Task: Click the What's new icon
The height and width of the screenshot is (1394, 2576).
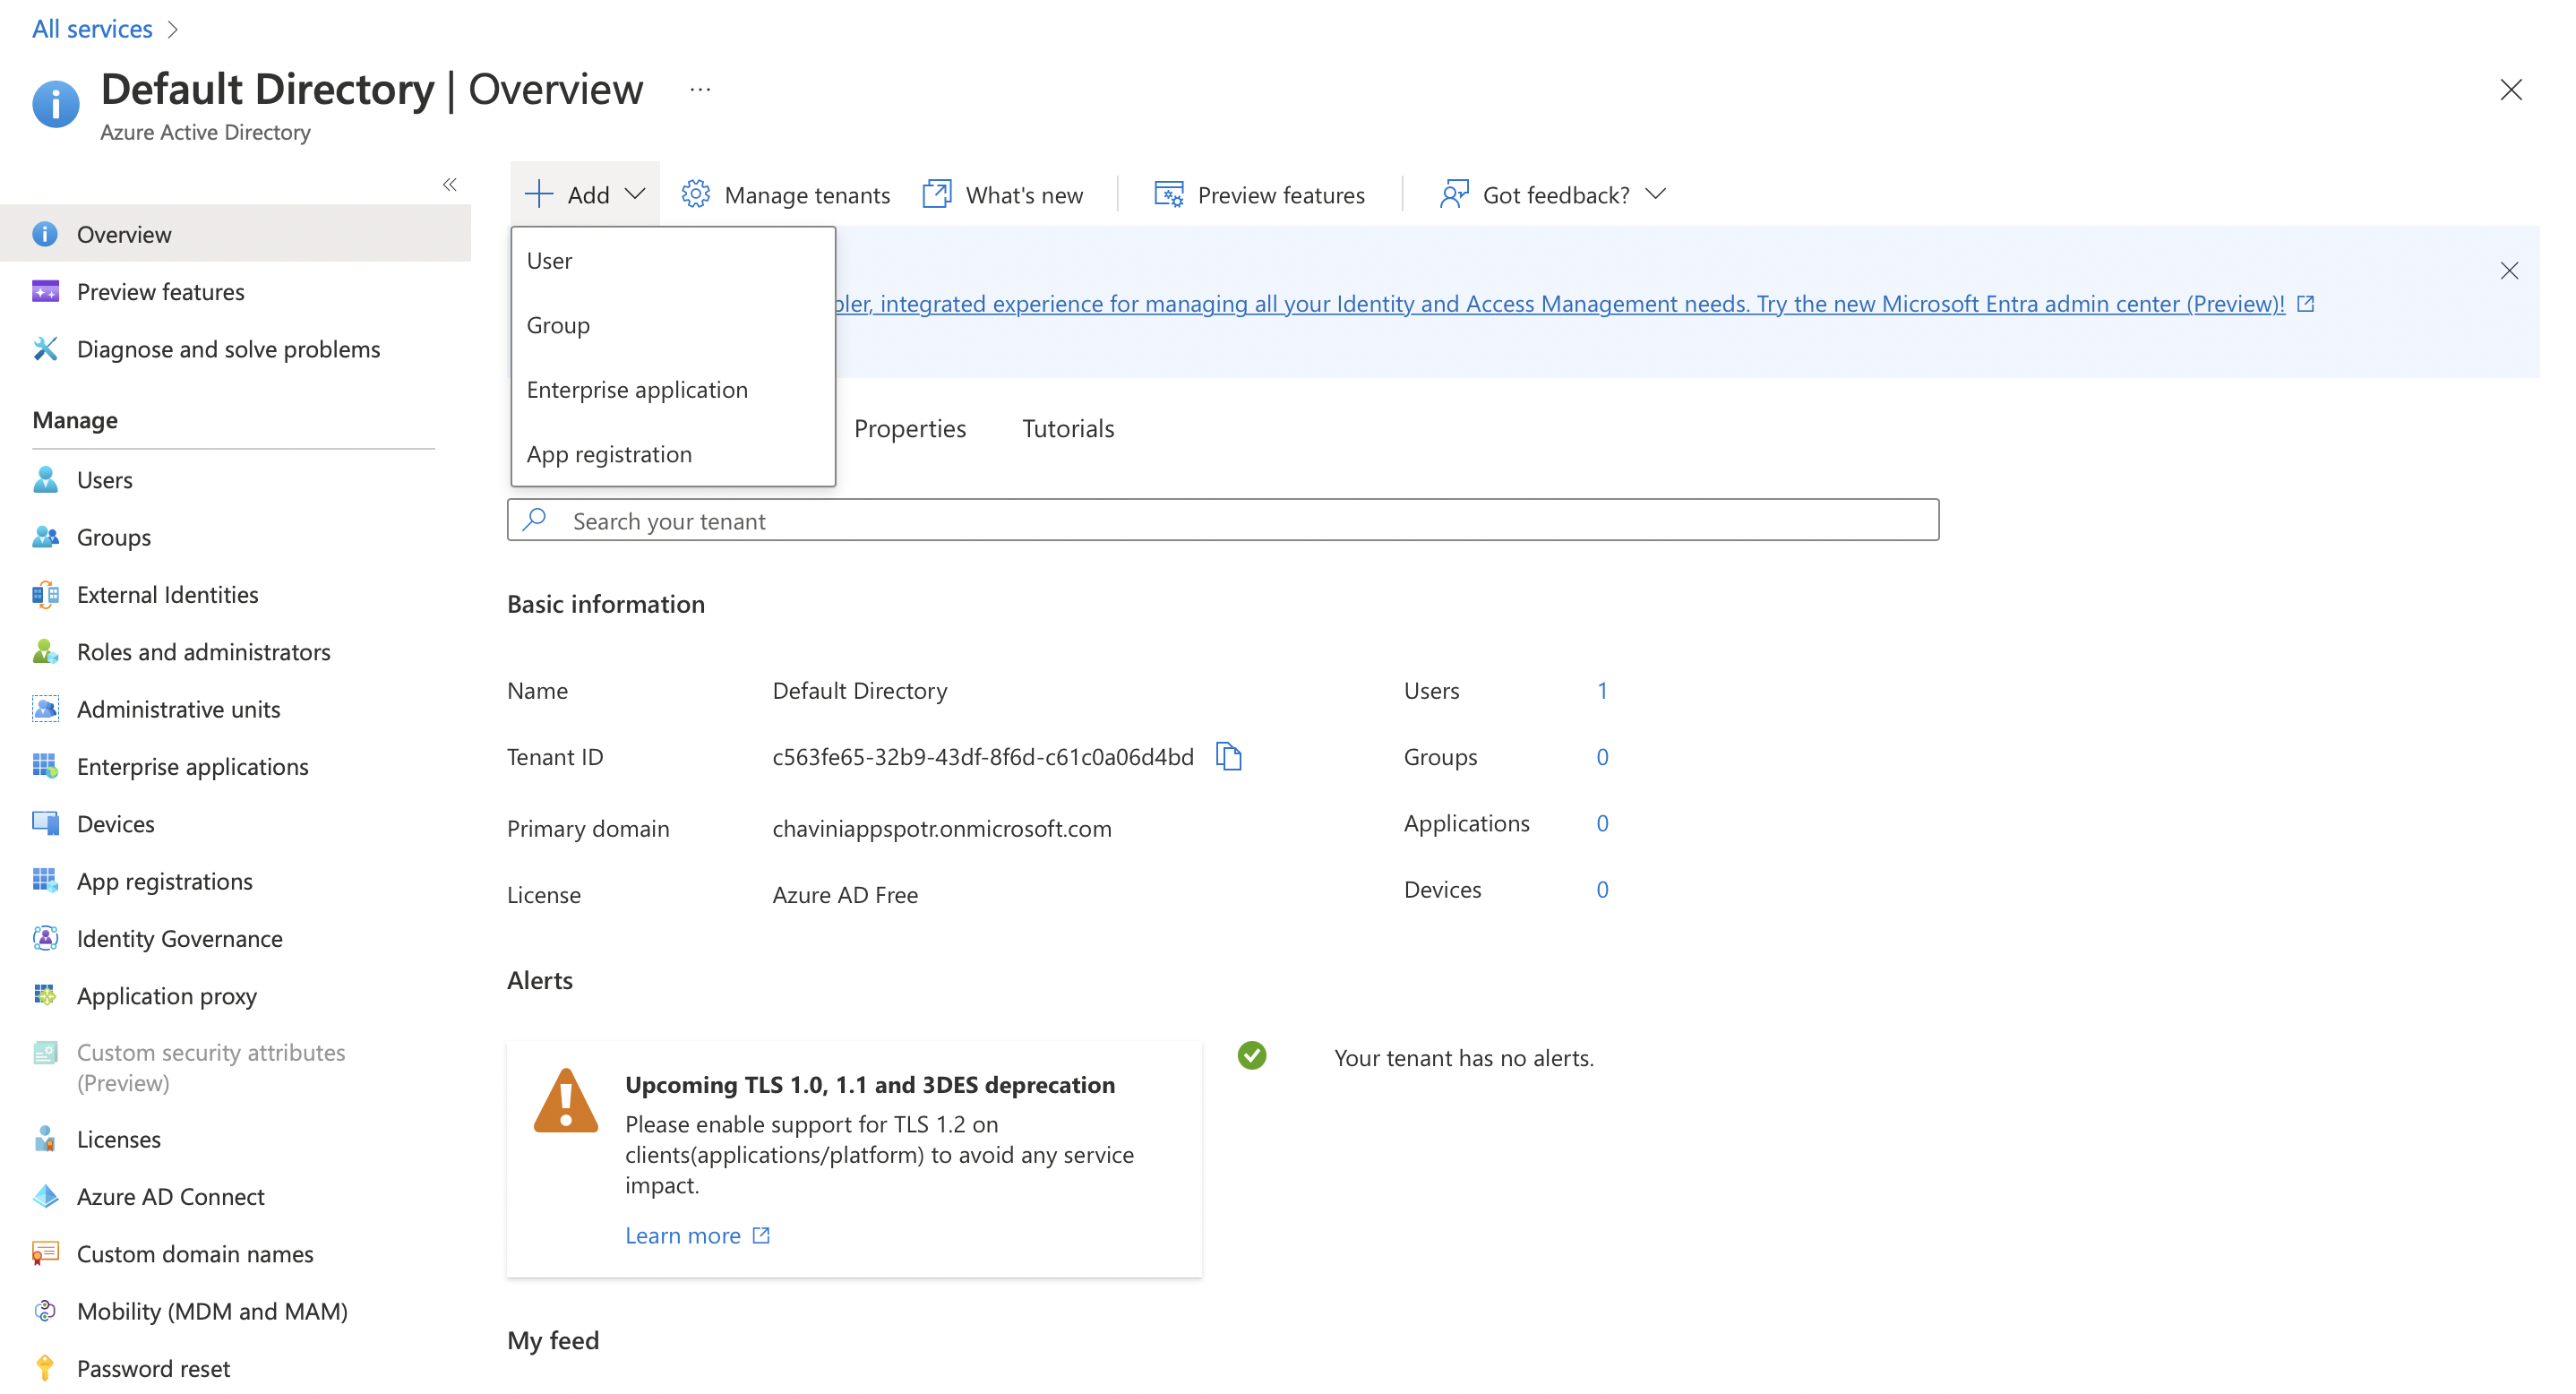Action: (x=936, y=194)
